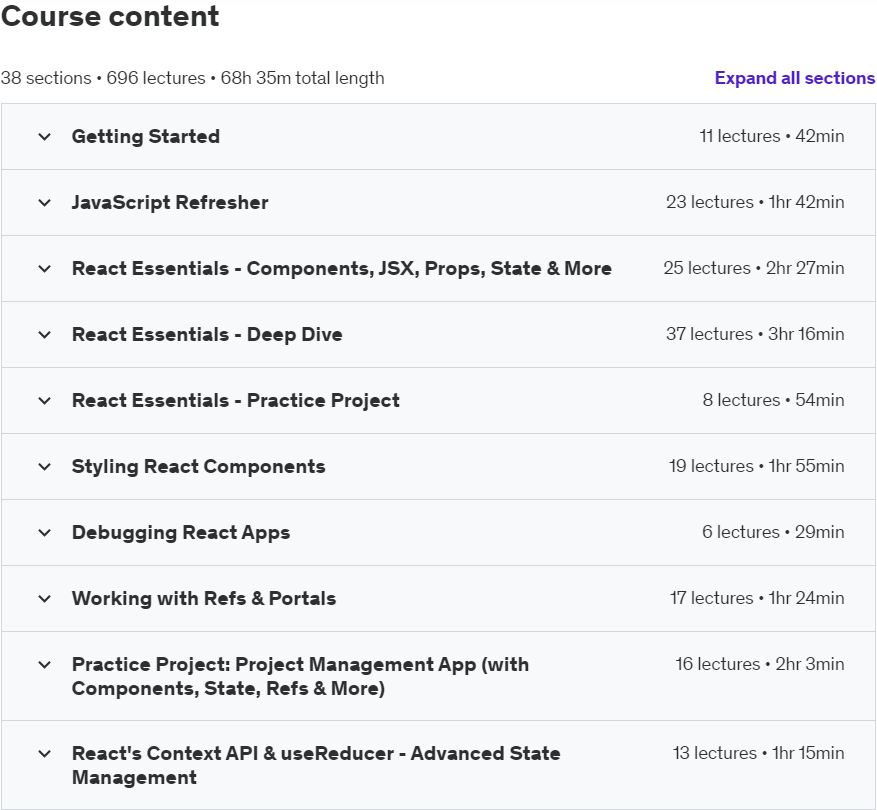
Task: Click Debugging React Apps section title
Action: [x=181, y=533]
